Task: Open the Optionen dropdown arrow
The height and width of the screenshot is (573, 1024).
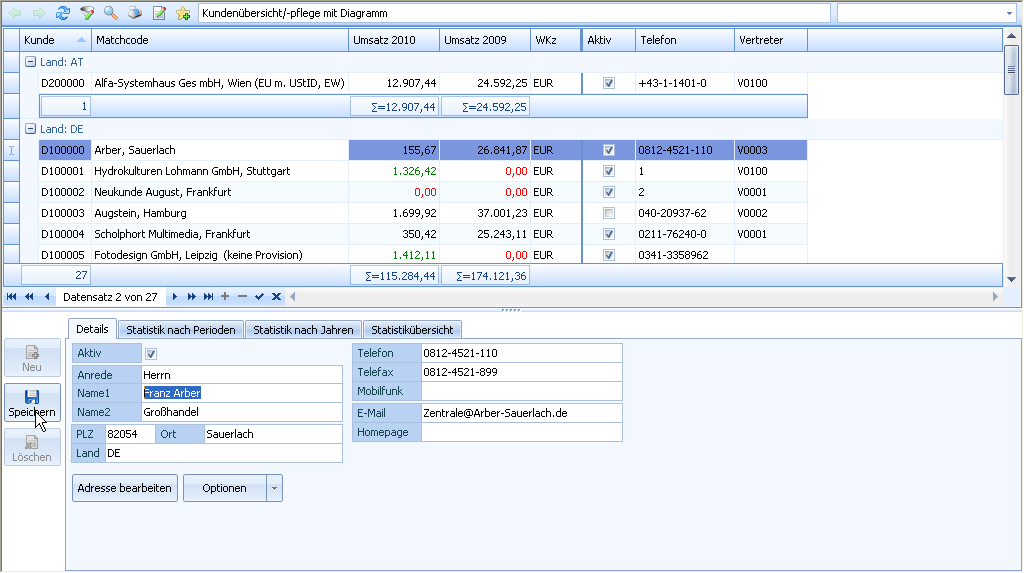Action: pos(274,489)
